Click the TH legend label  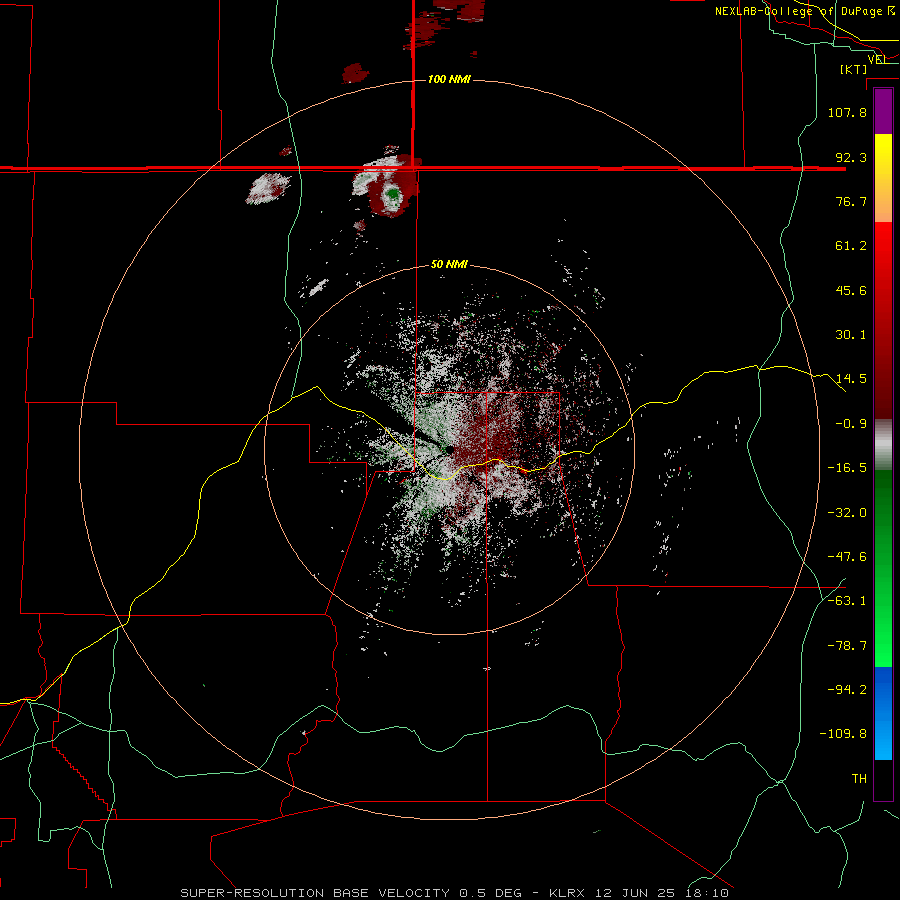(859, 779)
